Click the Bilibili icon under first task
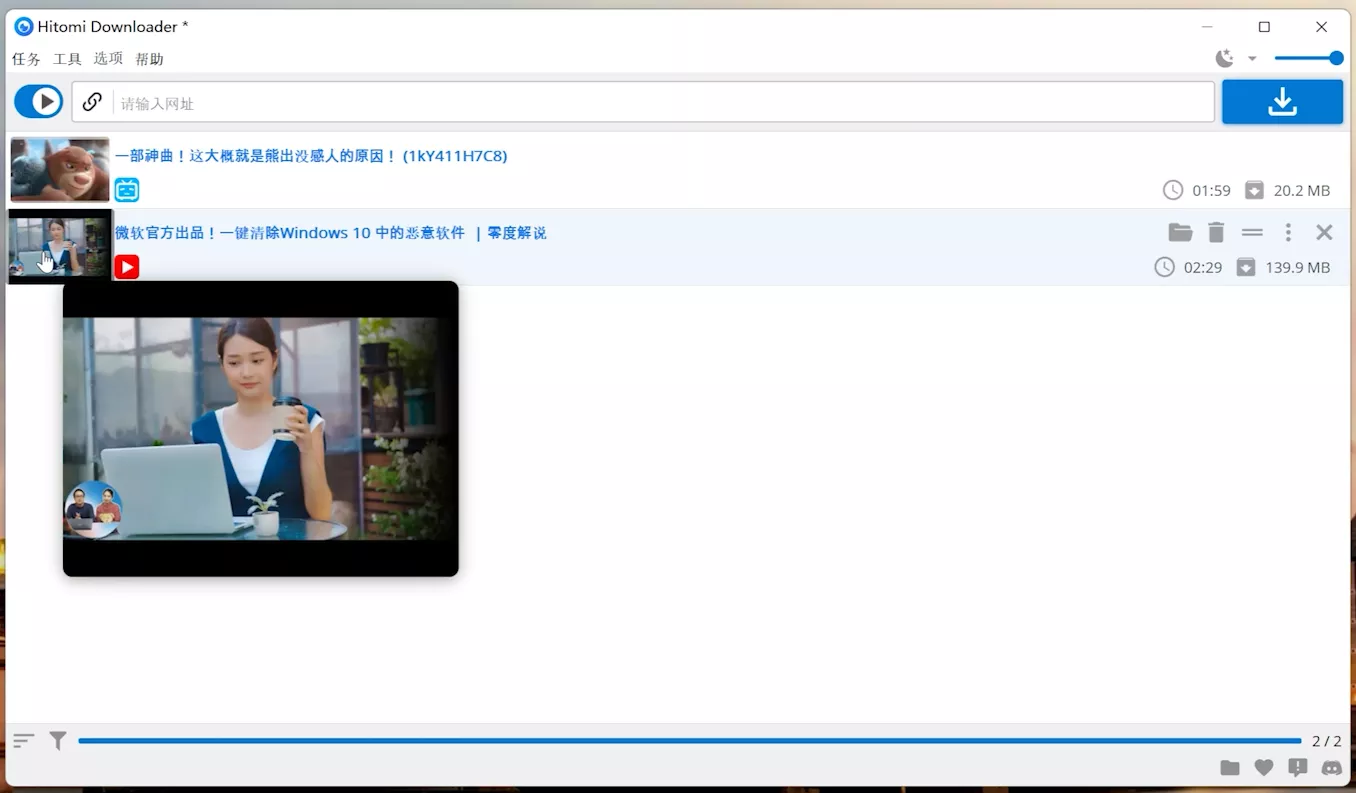This screenshot has width=1356, height=793. [x=127, y=190]
